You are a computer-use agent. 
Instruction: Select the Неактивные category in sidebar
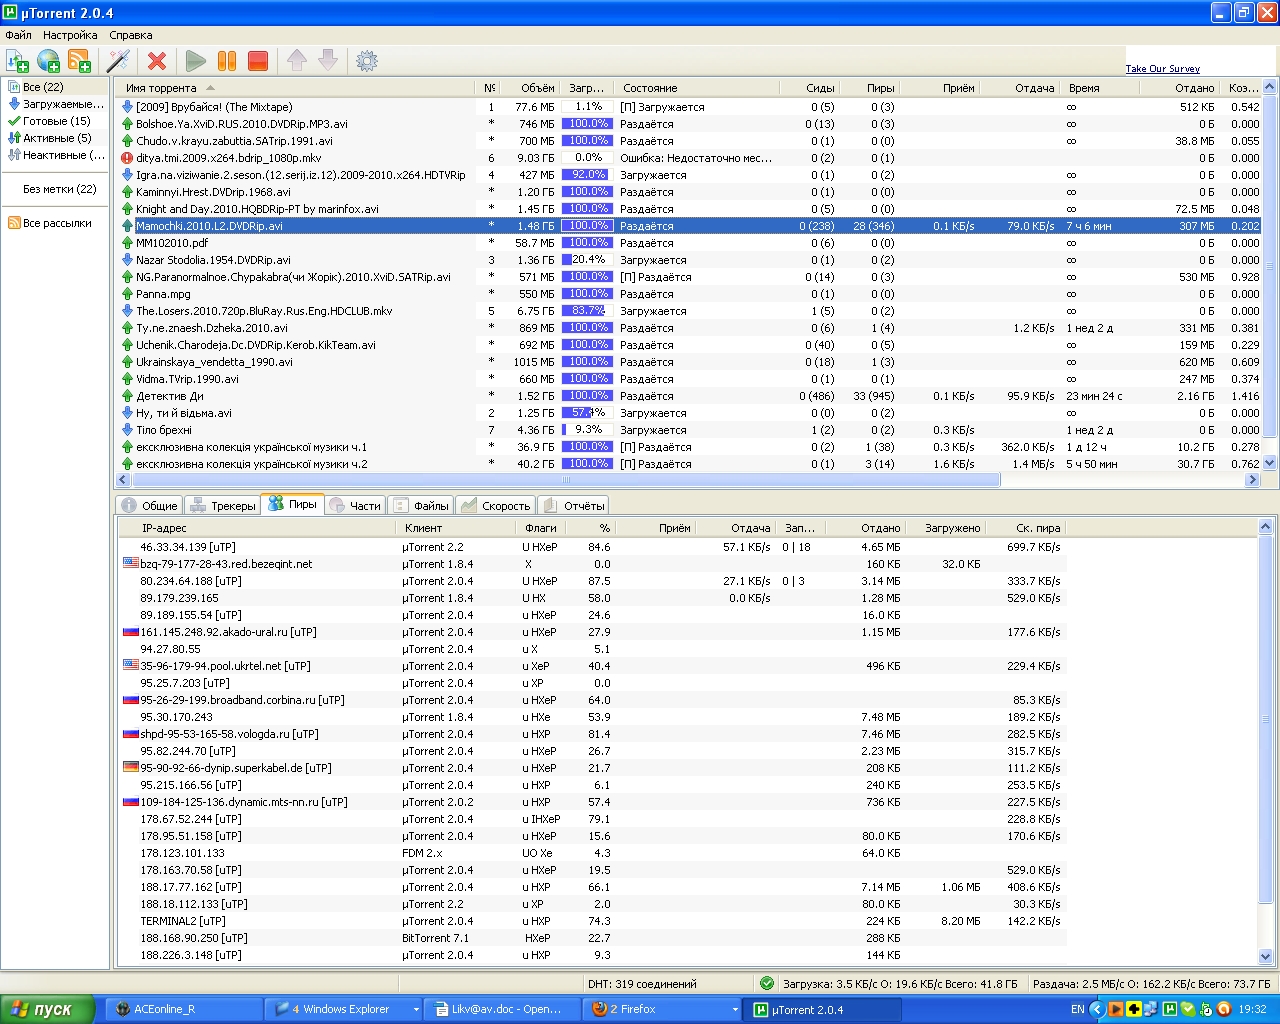(56, 155)
